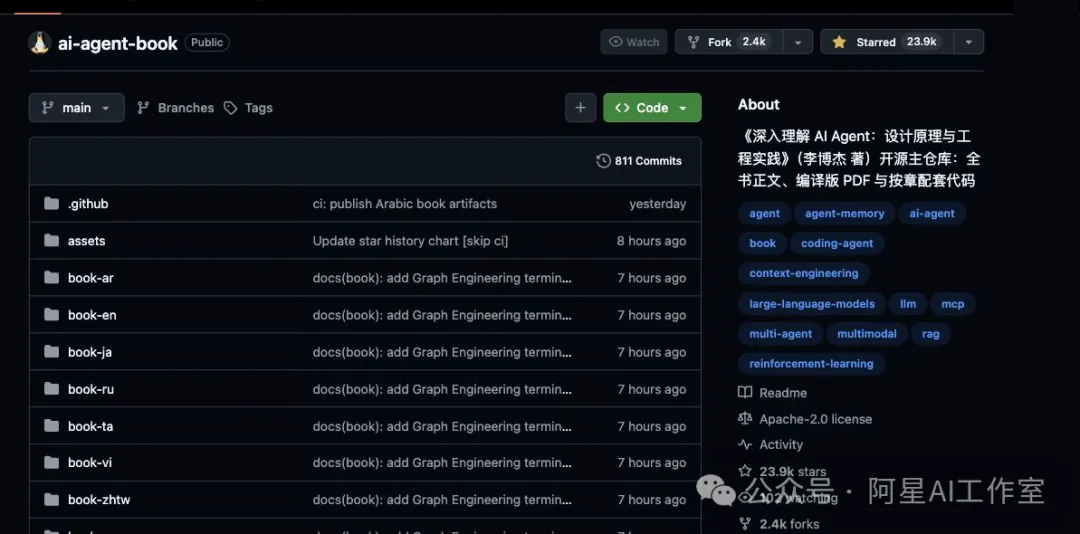
Task: Select the 'agent' topic tag
Action: click(x=765, y=214)
